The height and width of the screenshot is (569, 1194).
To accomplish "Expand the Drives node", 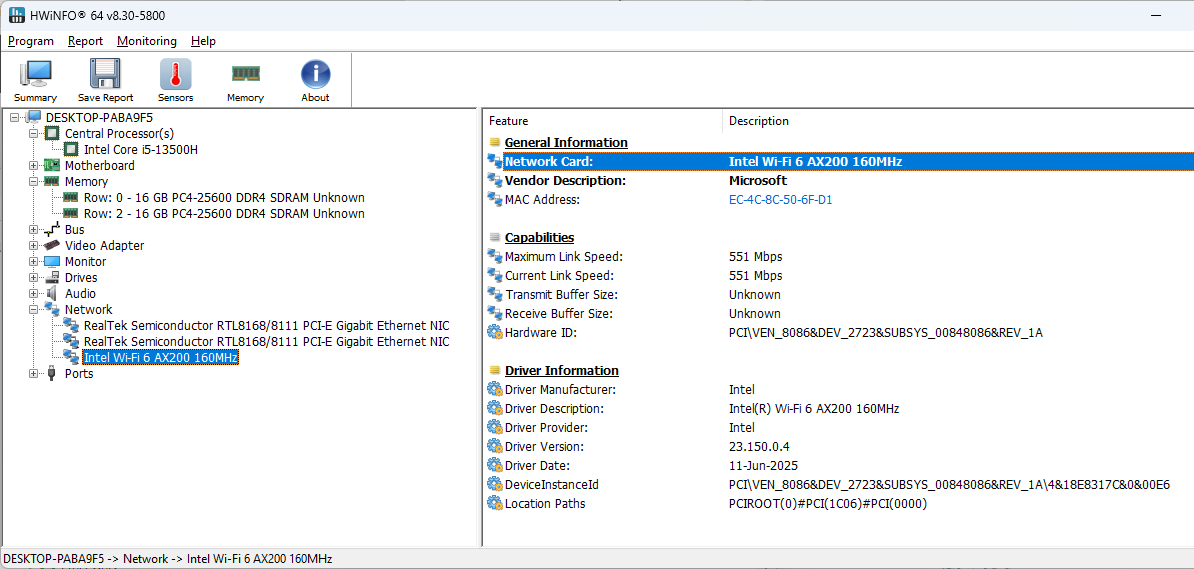I will click(x=34, y=277).
